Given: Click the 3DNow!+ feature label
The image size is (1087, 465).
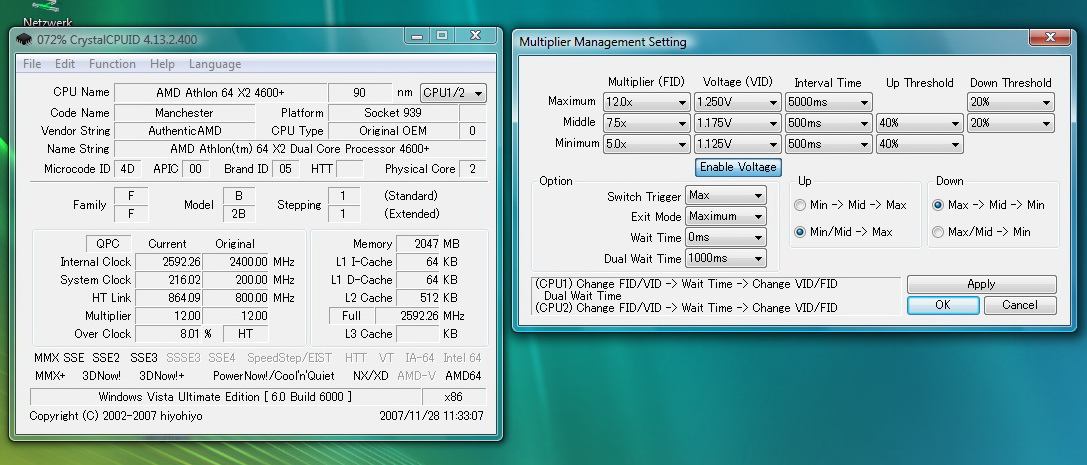Looking at the screenshot, I should click(x=162, y=376).
